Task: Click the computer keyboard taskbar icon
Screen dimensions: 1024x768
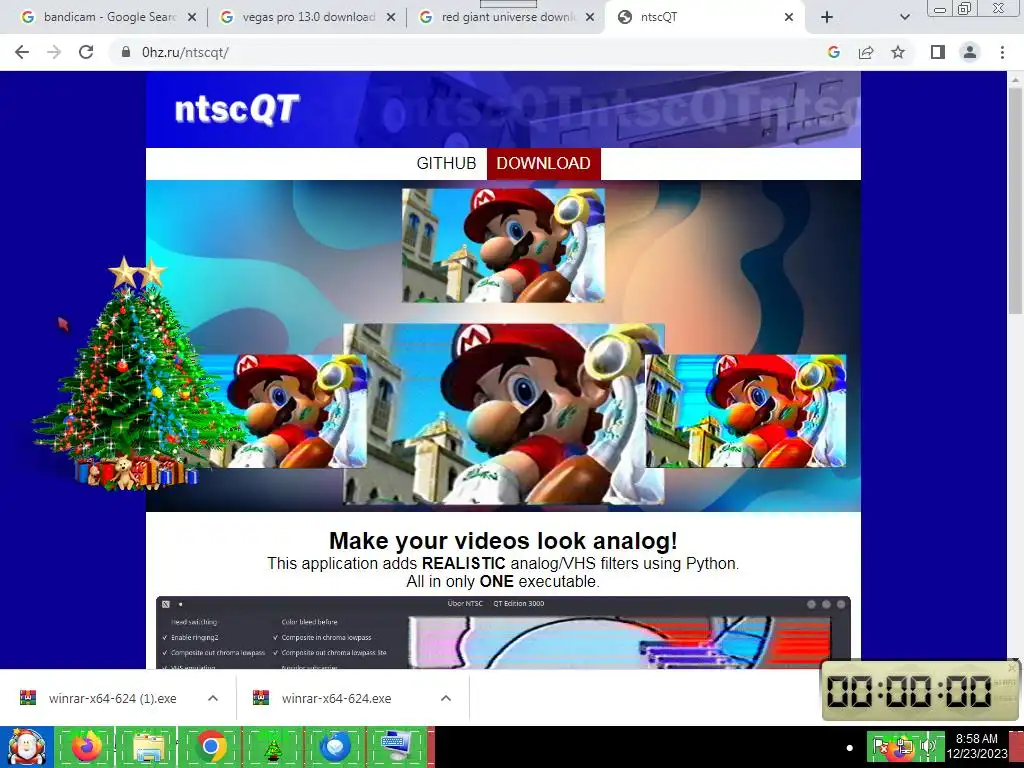Action: pos(396,747)
